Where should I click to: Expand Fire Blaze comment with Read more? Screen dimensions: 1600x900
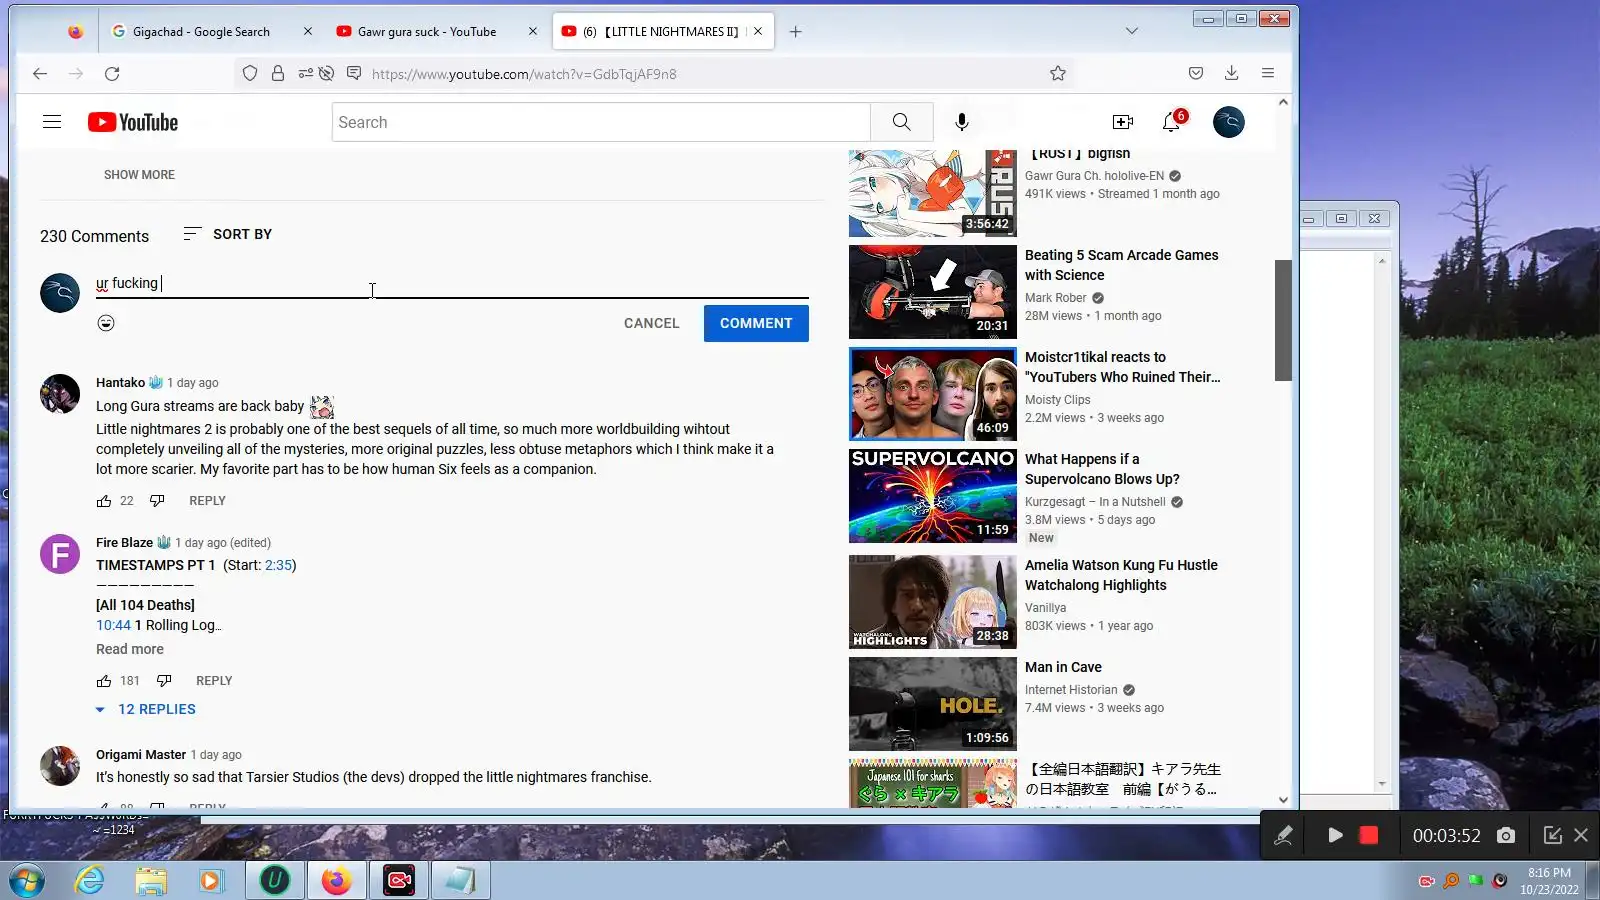(x=130, y=649)
